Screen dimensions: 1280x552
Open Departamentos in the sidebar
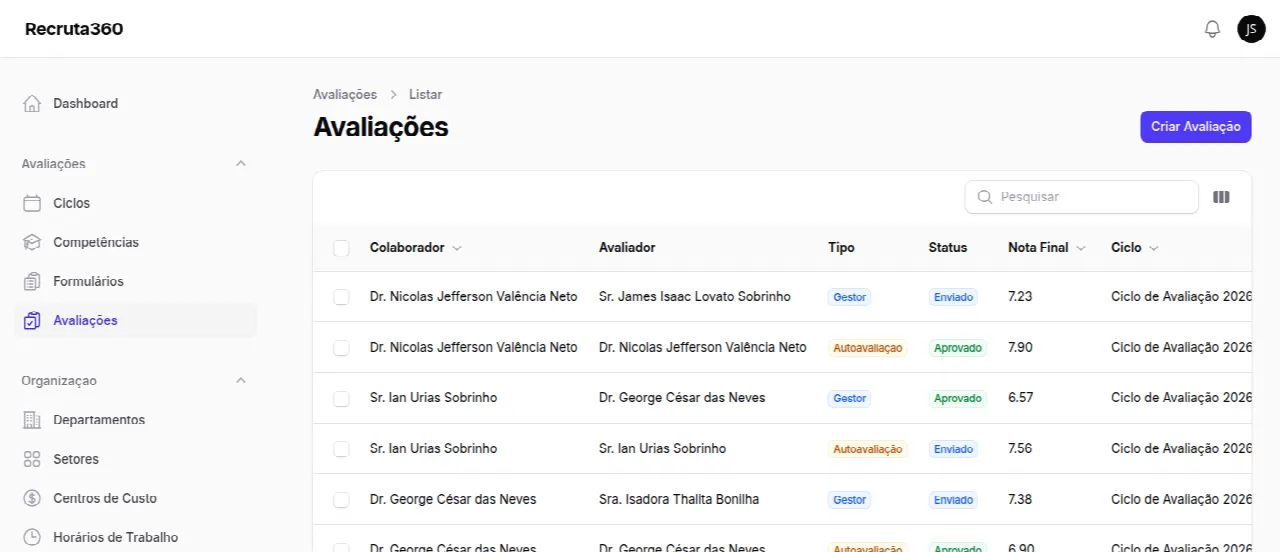click(x=135, y=420)
